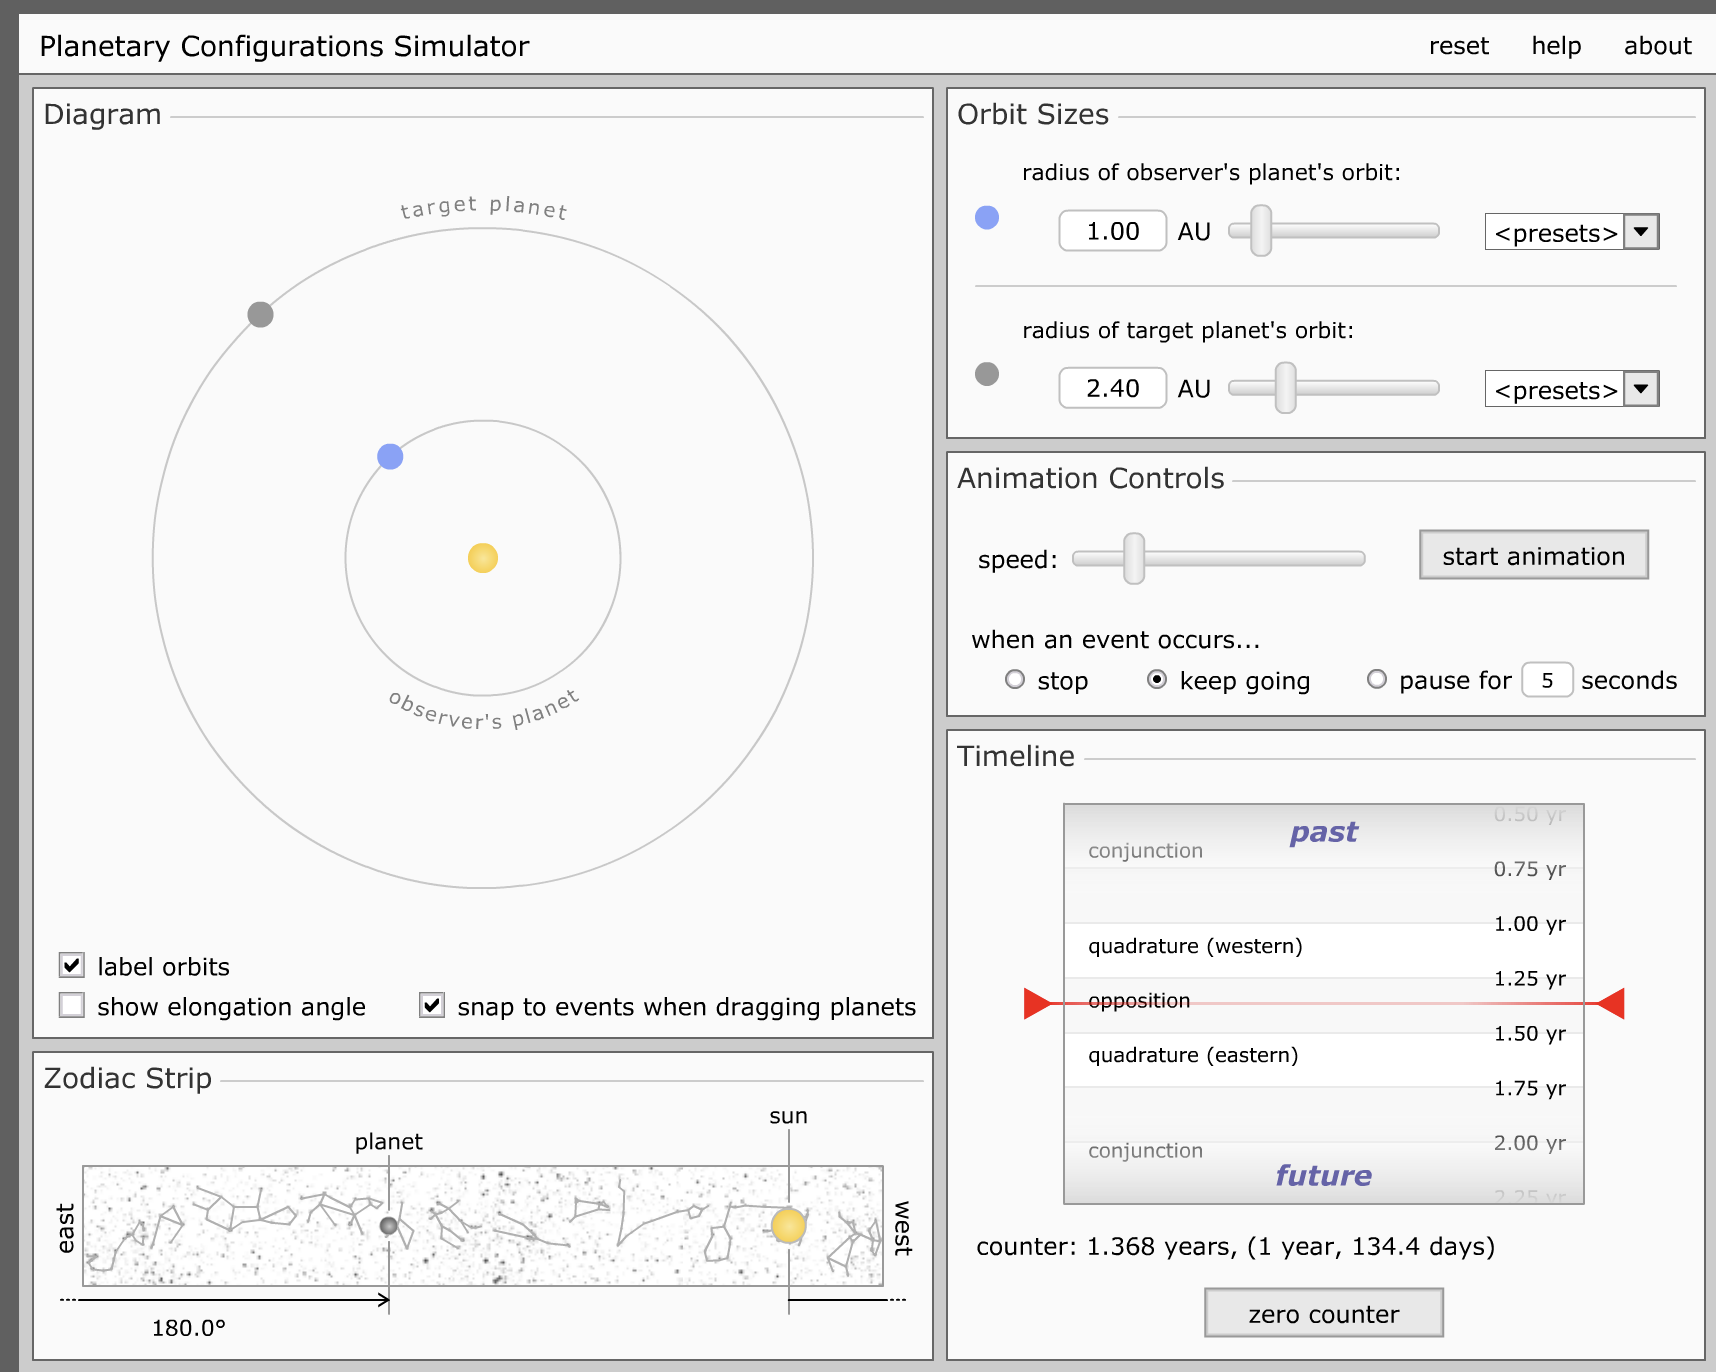The width and height of the screenshot is (1716, 1372).
Task: Open the help menu item
Action: [1556, 46]
